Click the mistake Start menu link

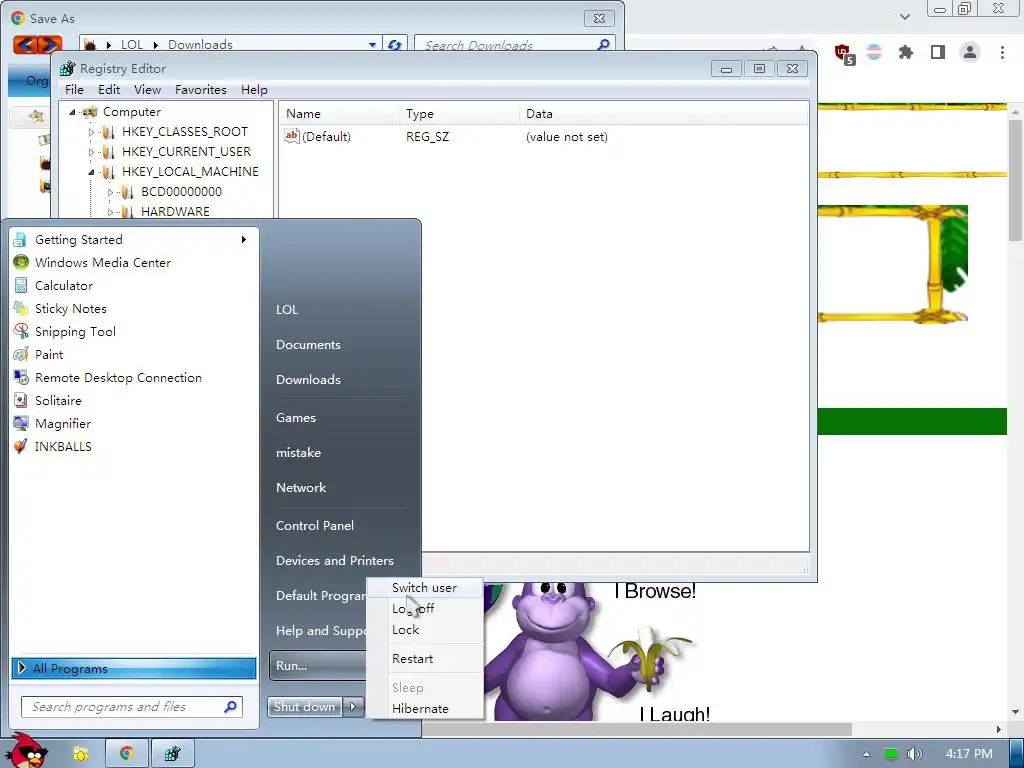298,453
